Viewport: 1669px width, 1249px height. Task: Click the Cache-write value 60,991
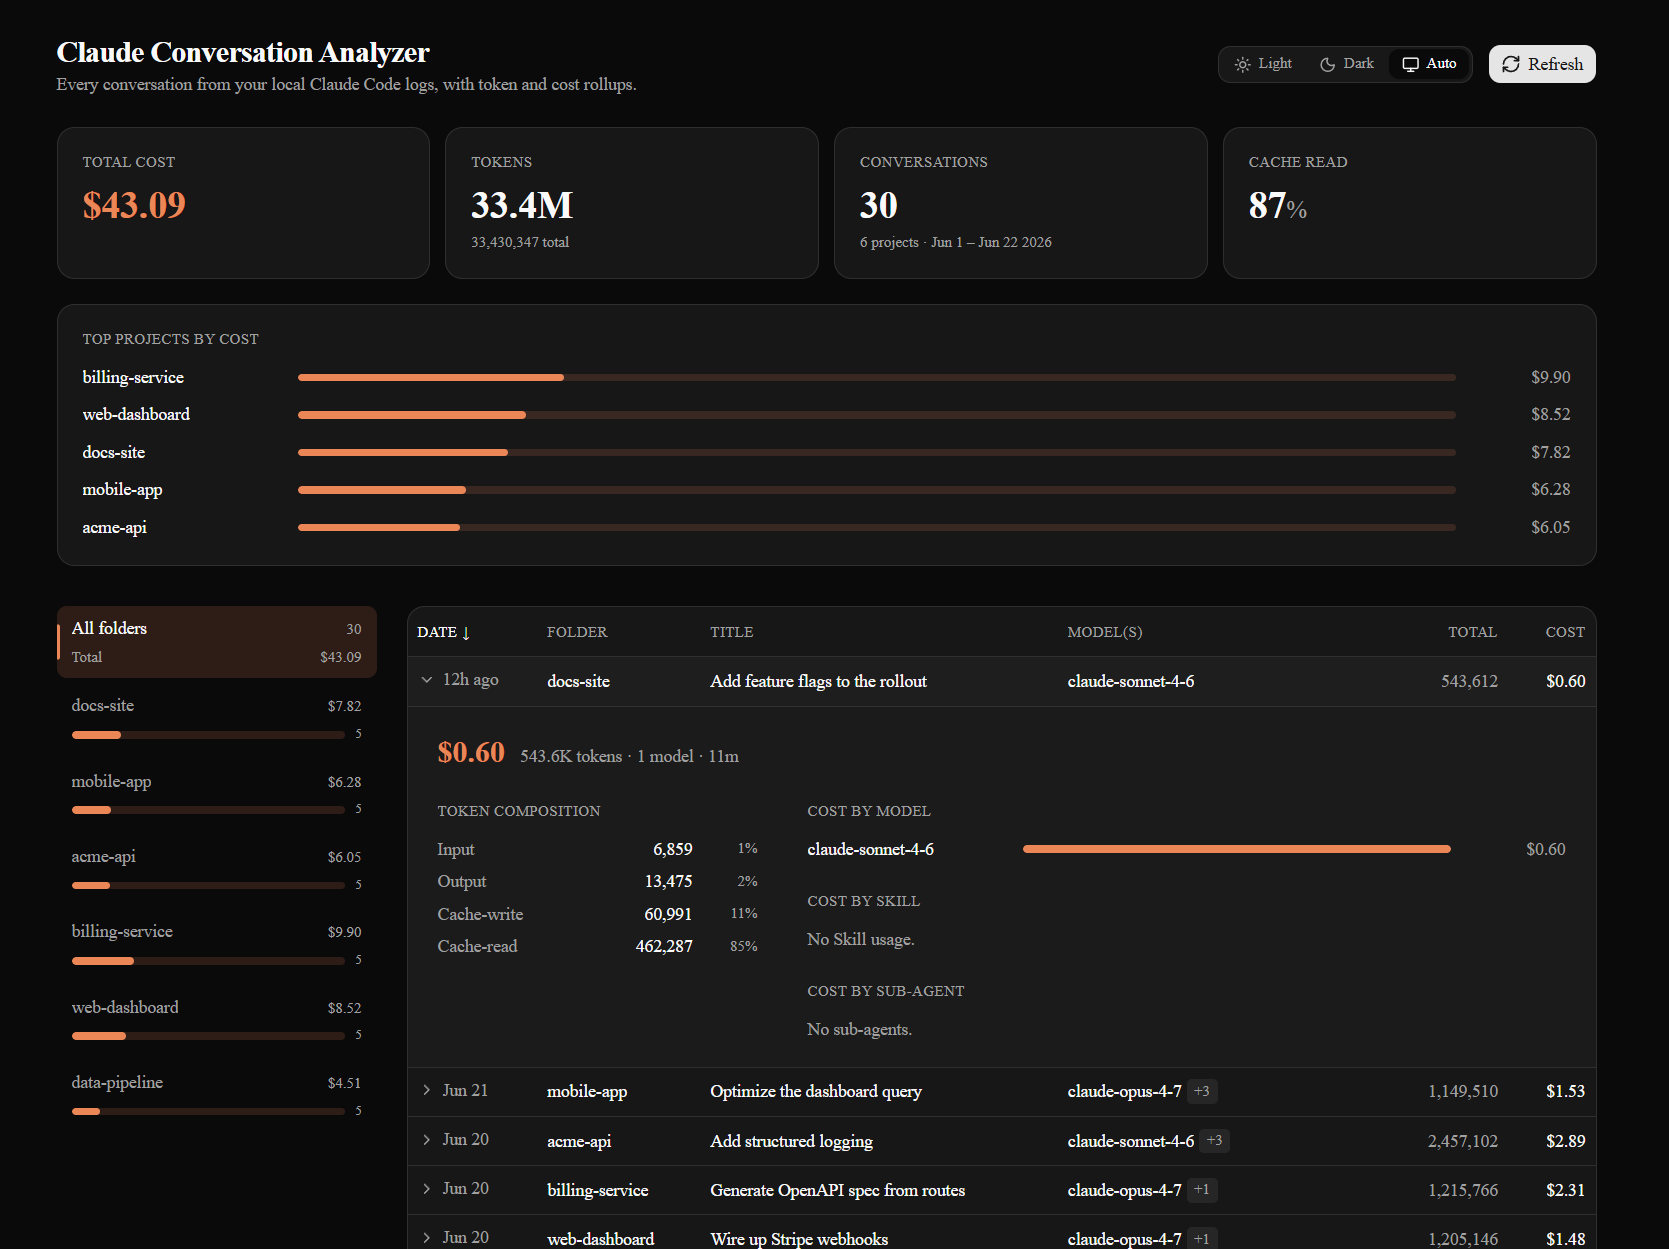(668, 914)
